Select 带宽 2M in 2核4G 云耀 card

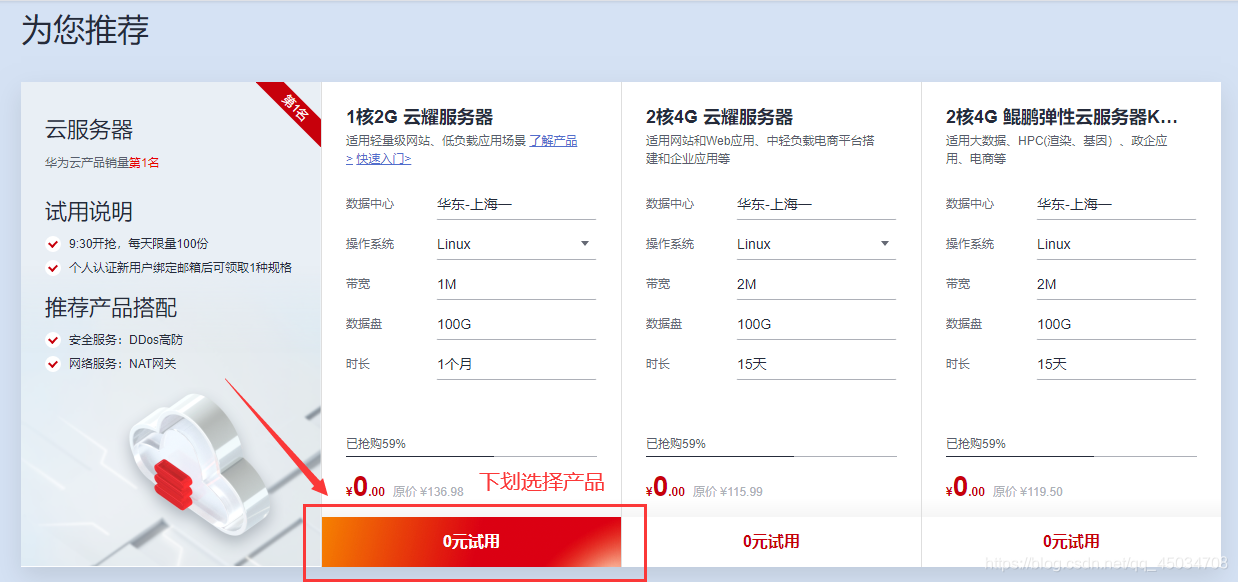coord(816,284)
